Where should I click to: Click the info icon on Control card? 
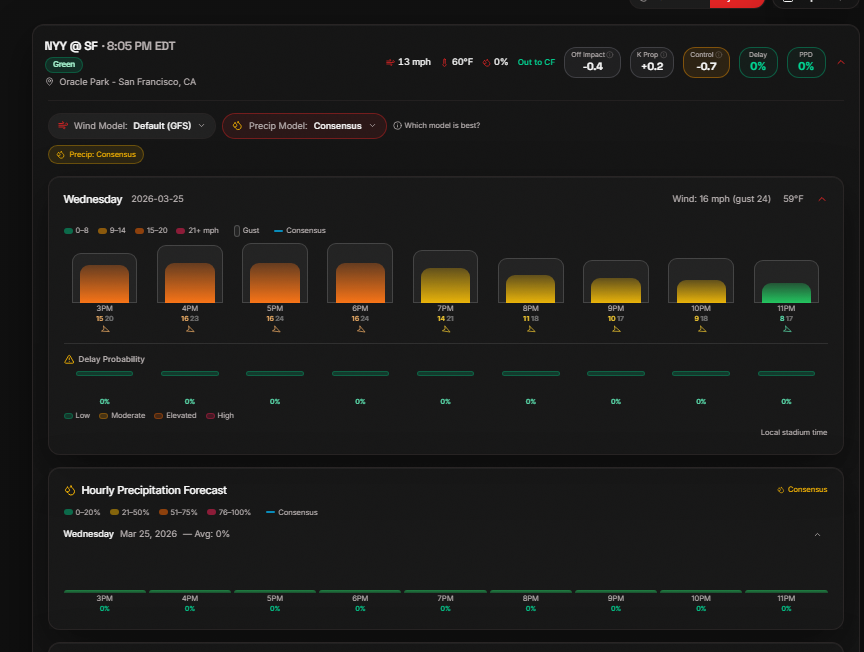coord(719,55)
